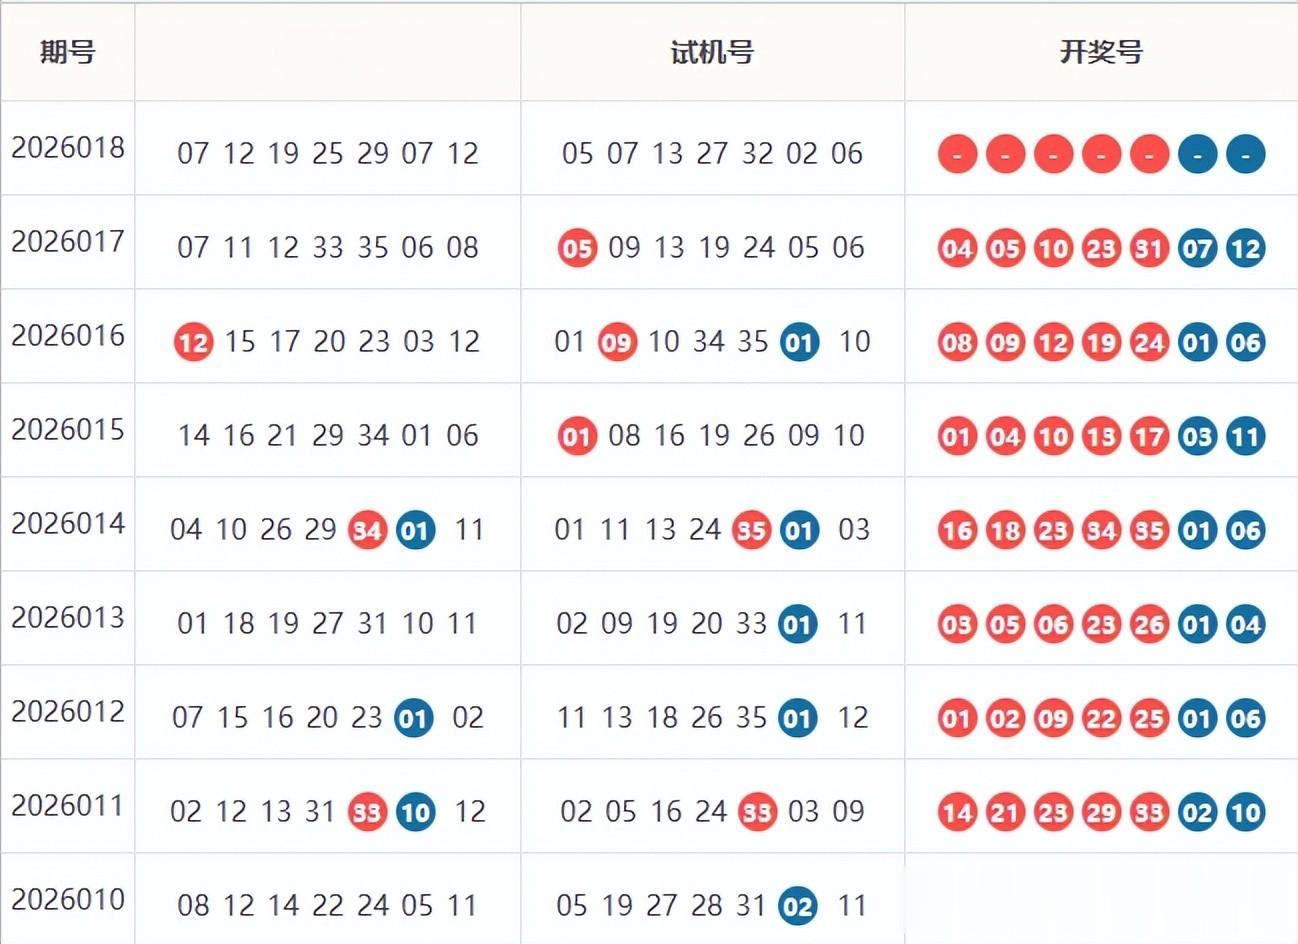Click red ball 05 in 2026017 试机号
Viewport: 1298px width, 944px height.
[577, 248]
